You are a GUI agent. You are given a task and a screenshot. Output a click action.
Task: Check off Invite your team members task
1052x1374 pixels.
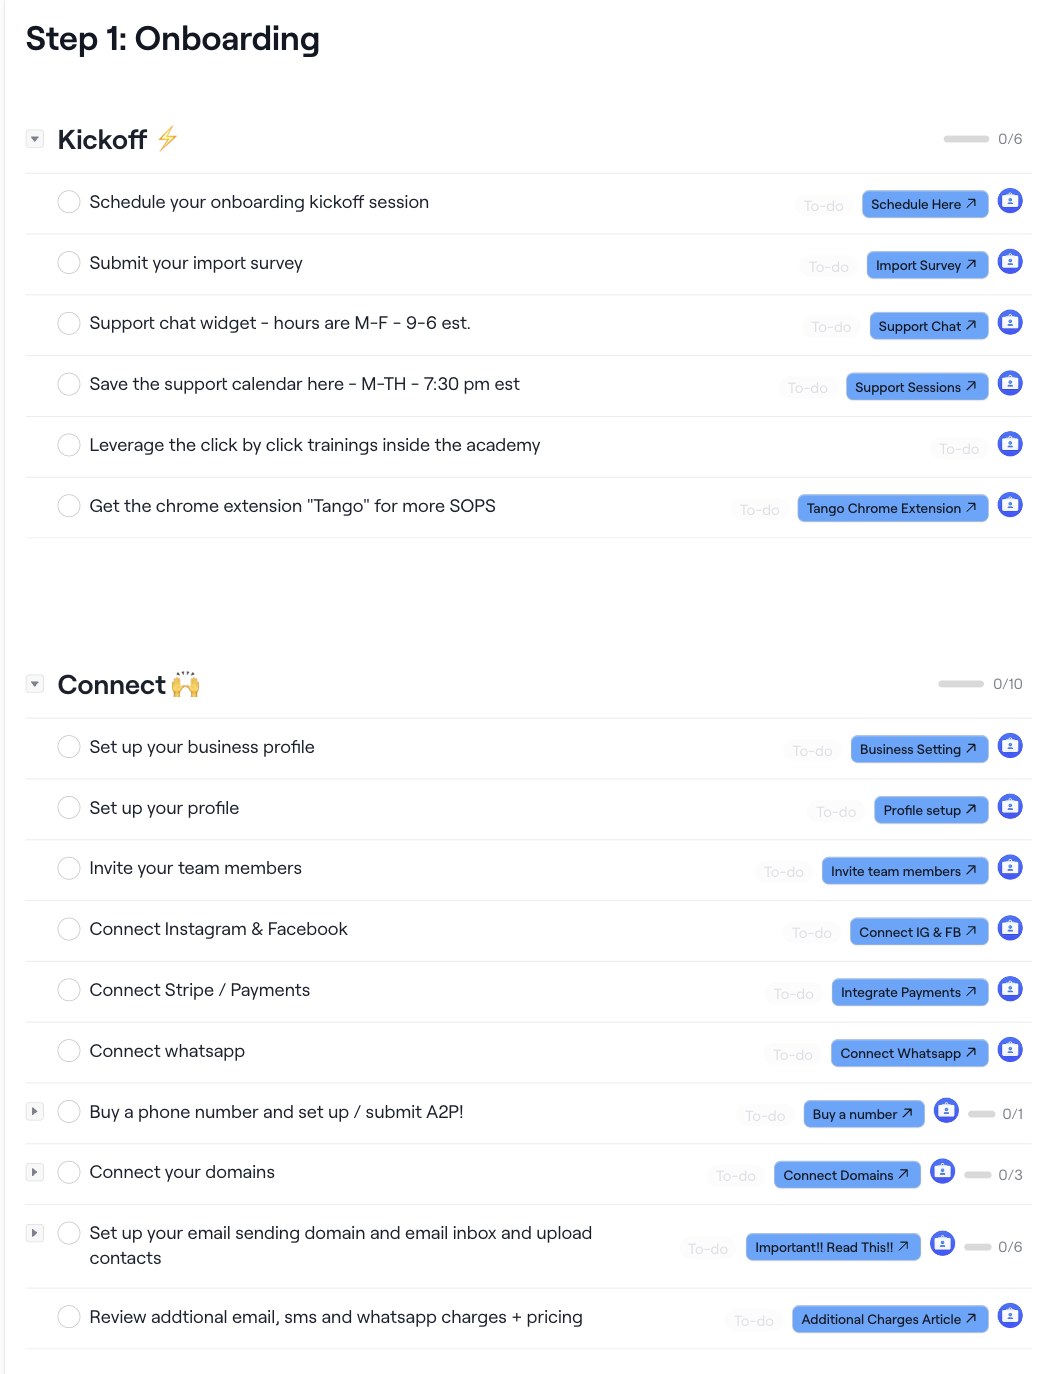coord(69,868)
